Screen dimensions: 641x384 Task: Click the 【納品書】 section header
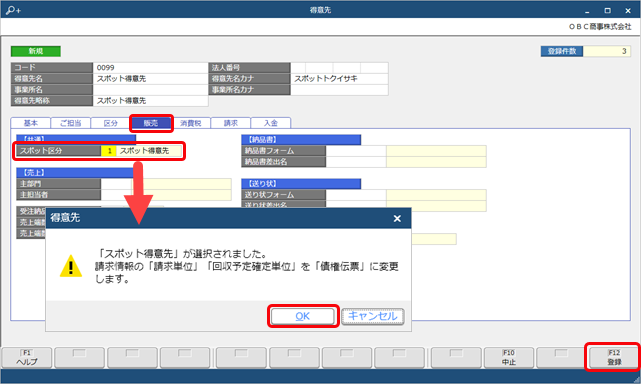[x=301, y=140]
